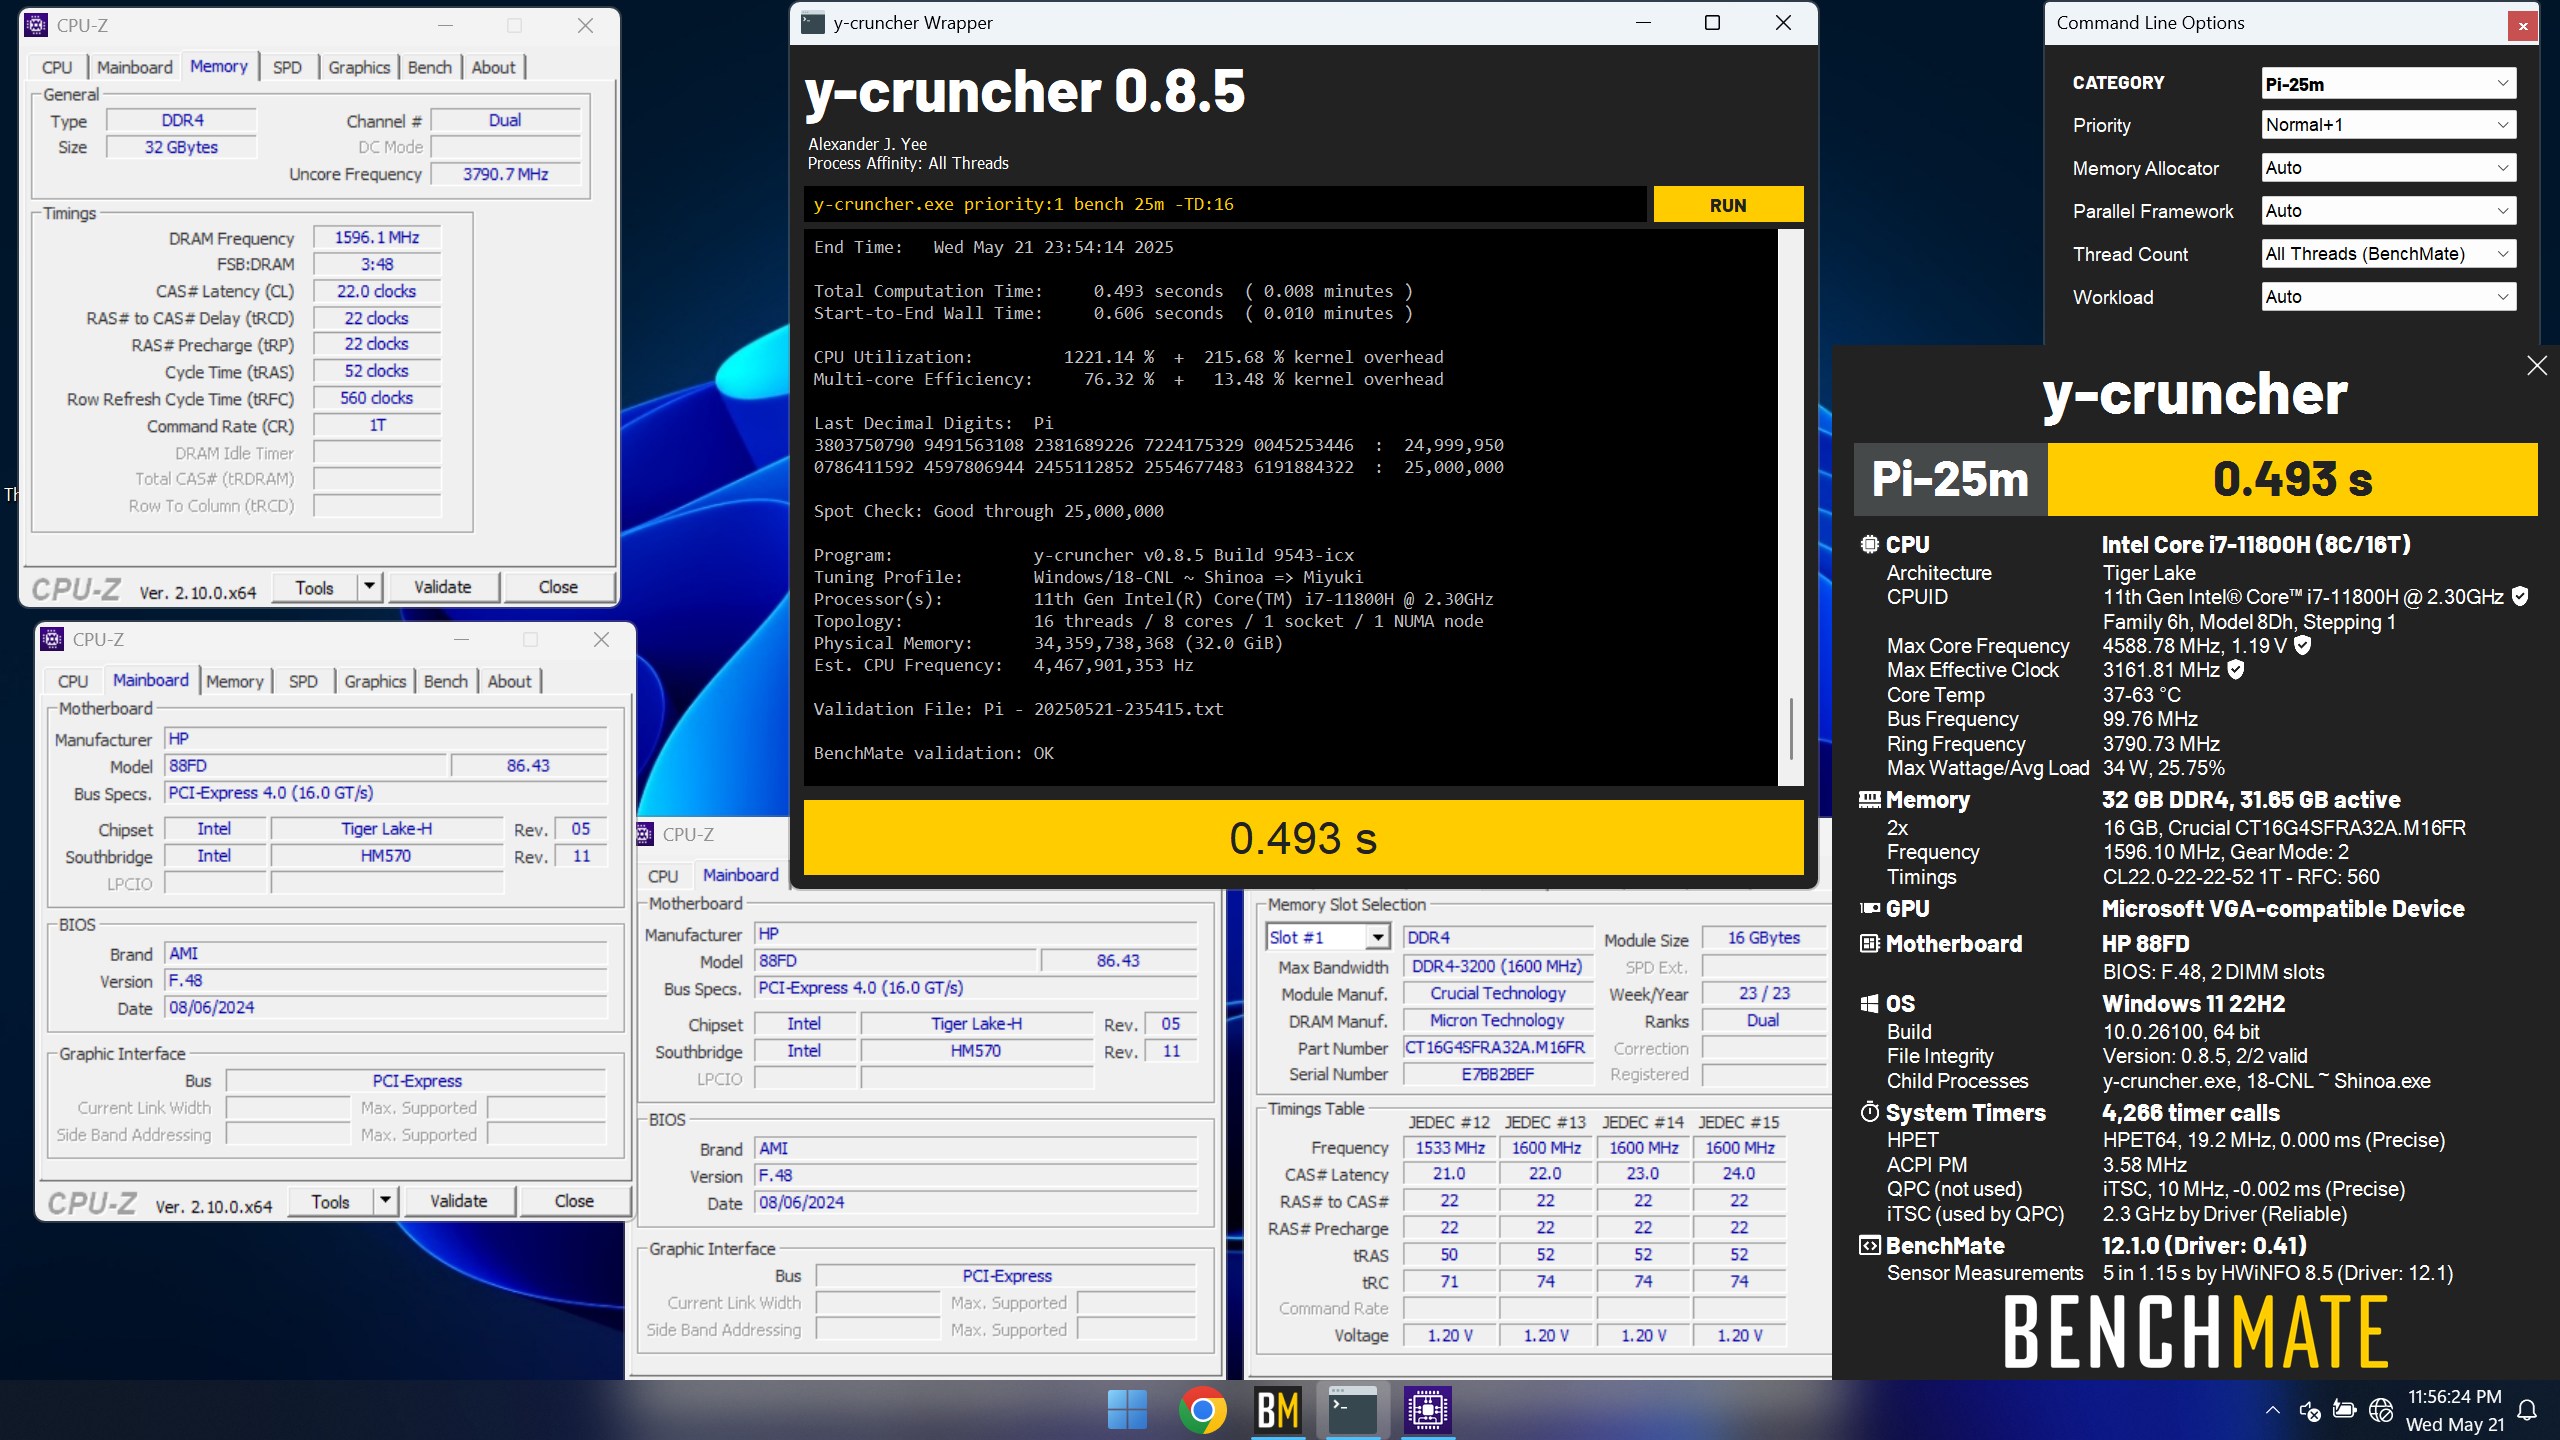Open Slot #1 memory slot selector
Image resolution: width=2560 pixels, height=1440 pixels.
(x=1328, y=938)
